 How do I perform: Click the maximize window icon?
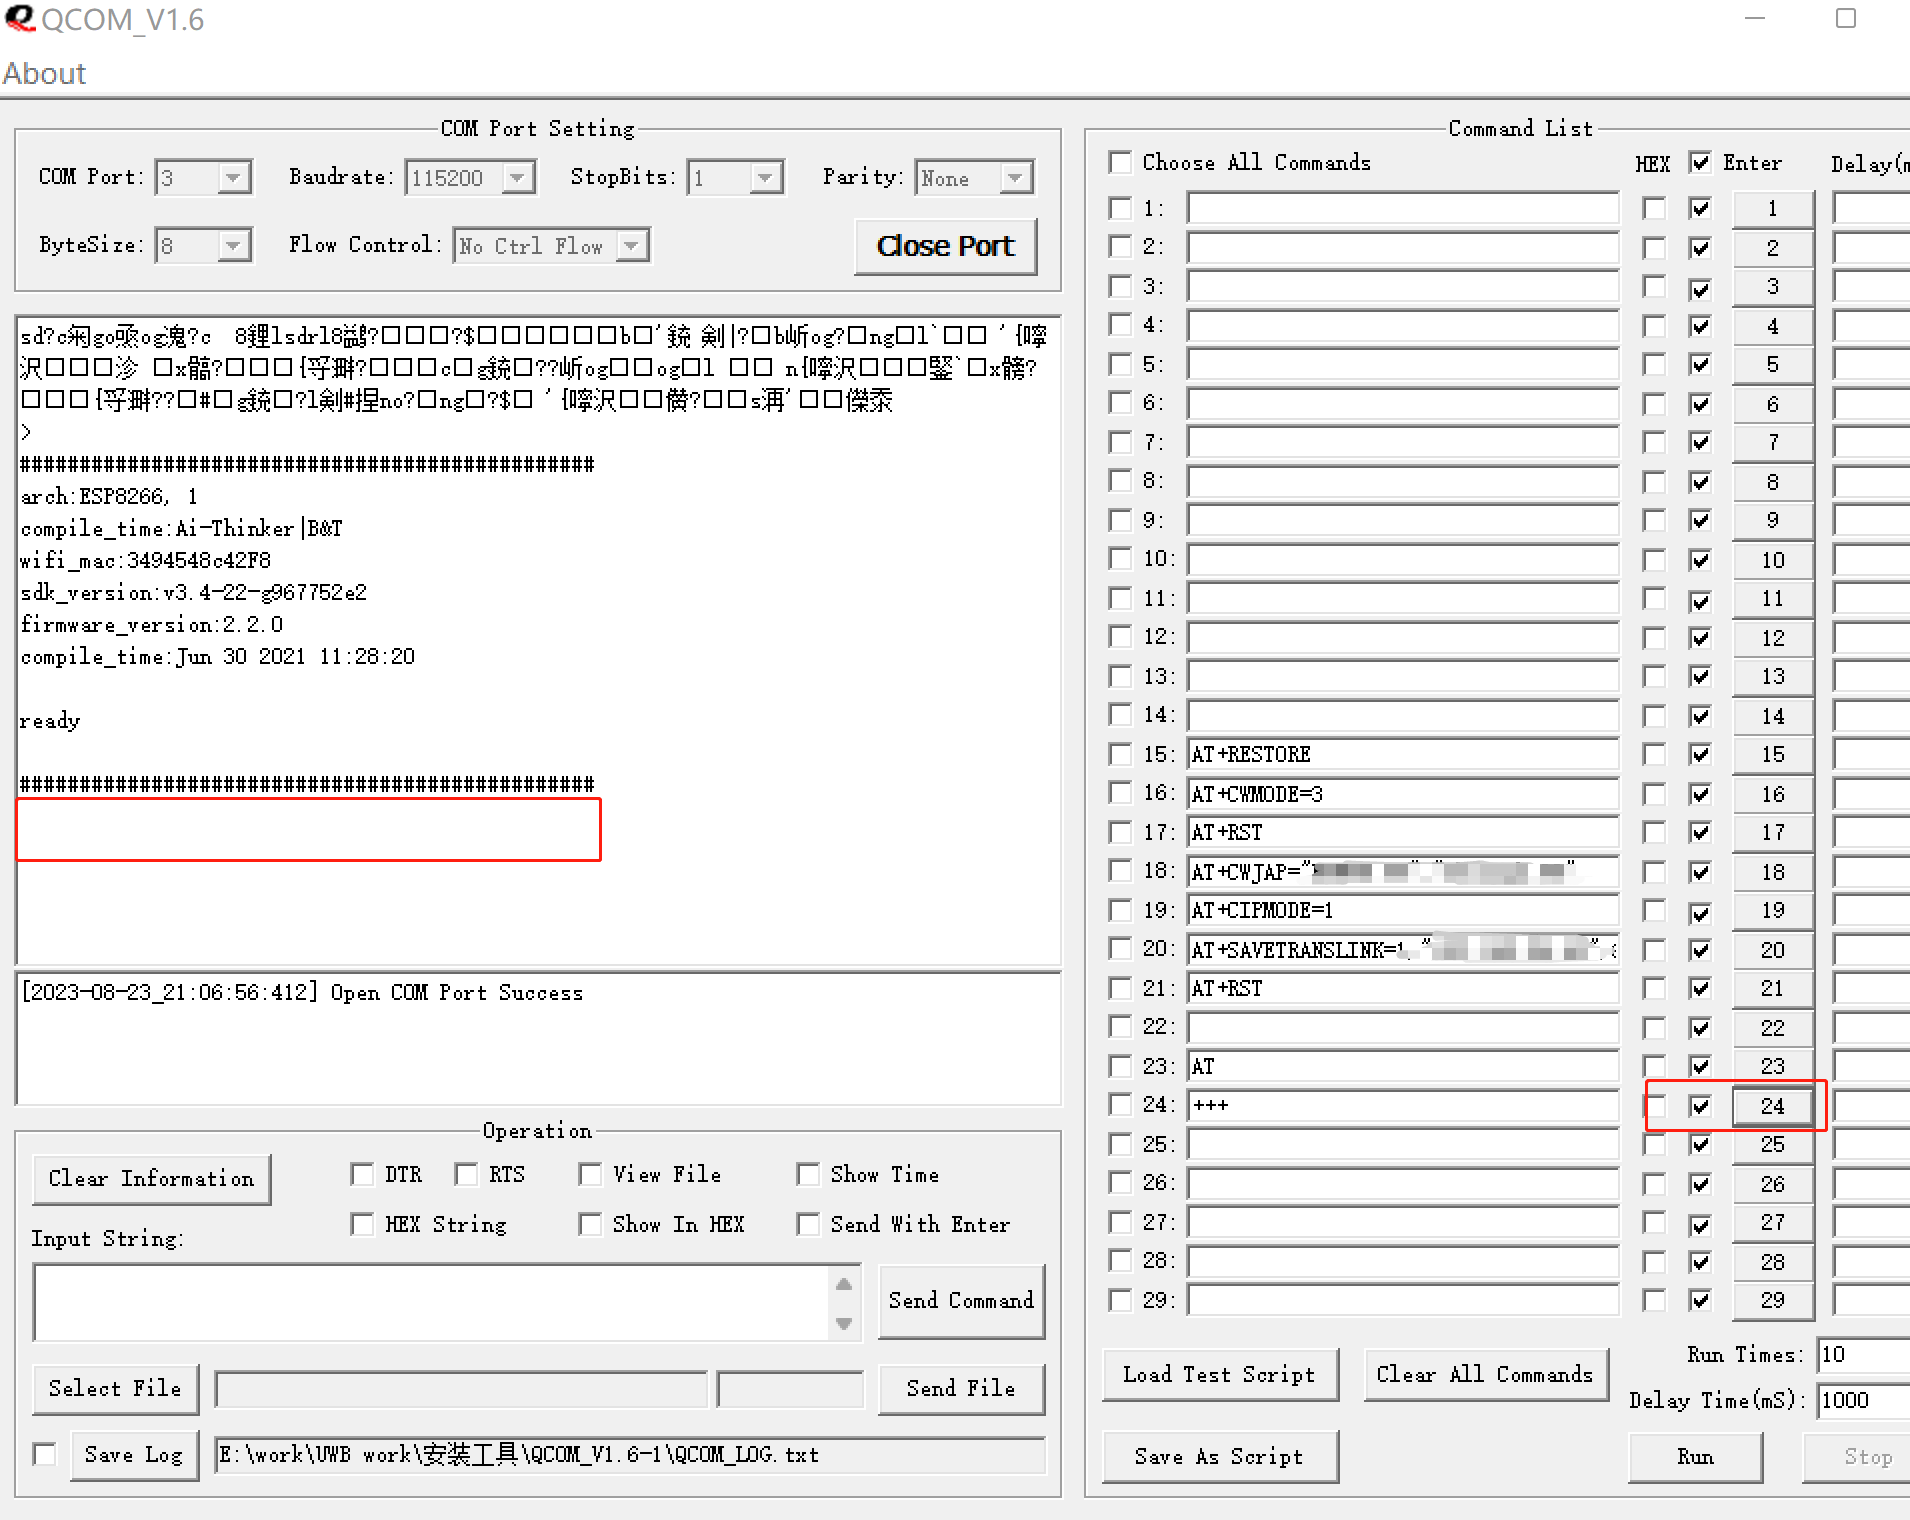(1846, 18)
